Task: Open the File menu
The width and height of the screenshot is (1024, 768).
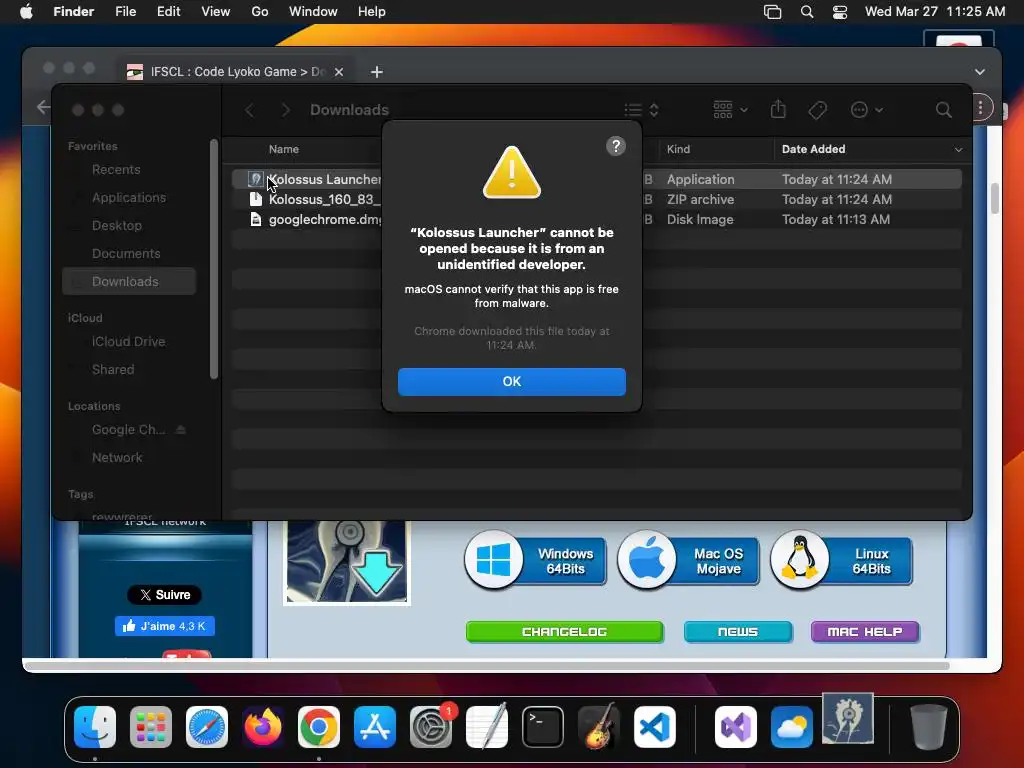Action: (125, 12)
